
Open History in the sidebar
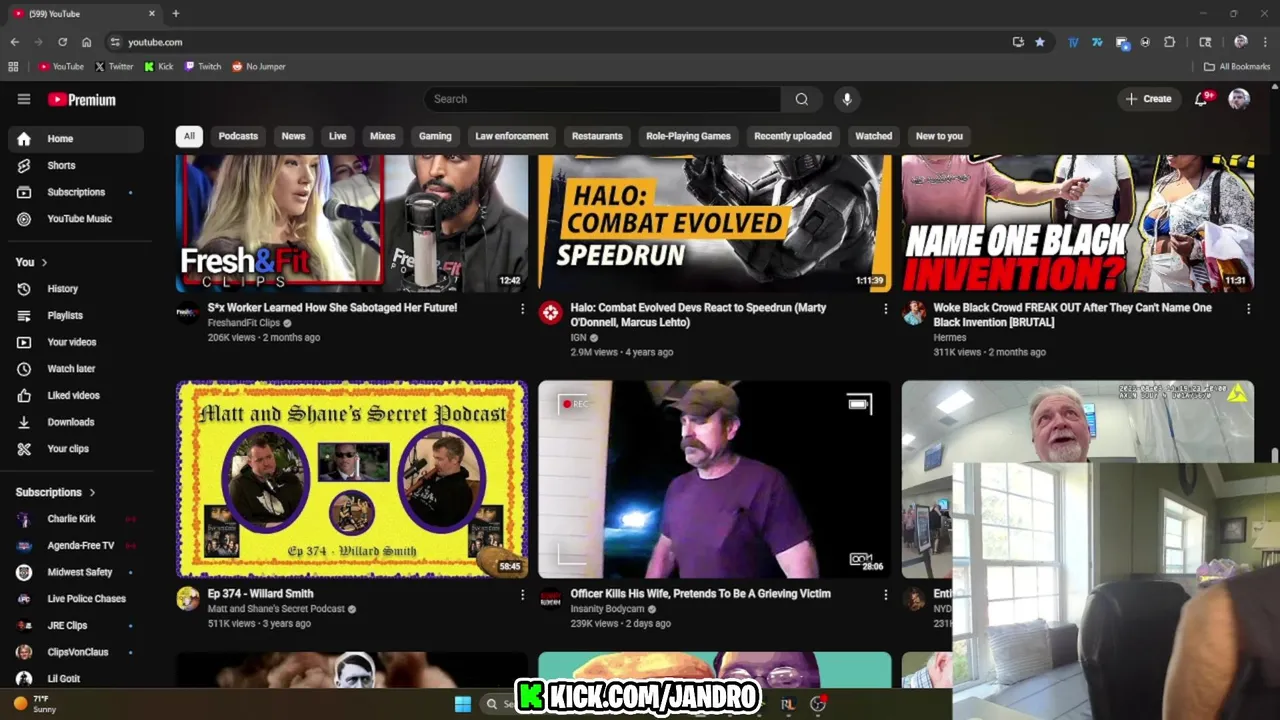(76, 289)
